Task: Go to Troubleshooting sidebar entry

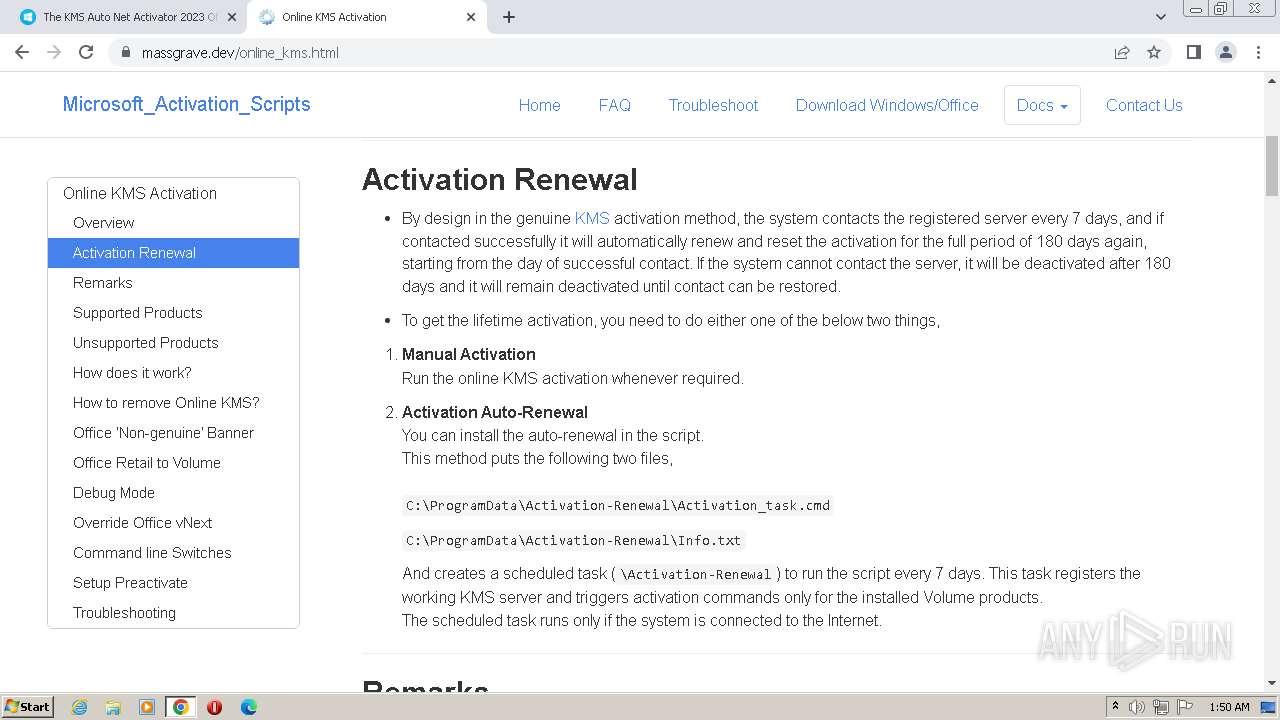Action: point(173,613)
